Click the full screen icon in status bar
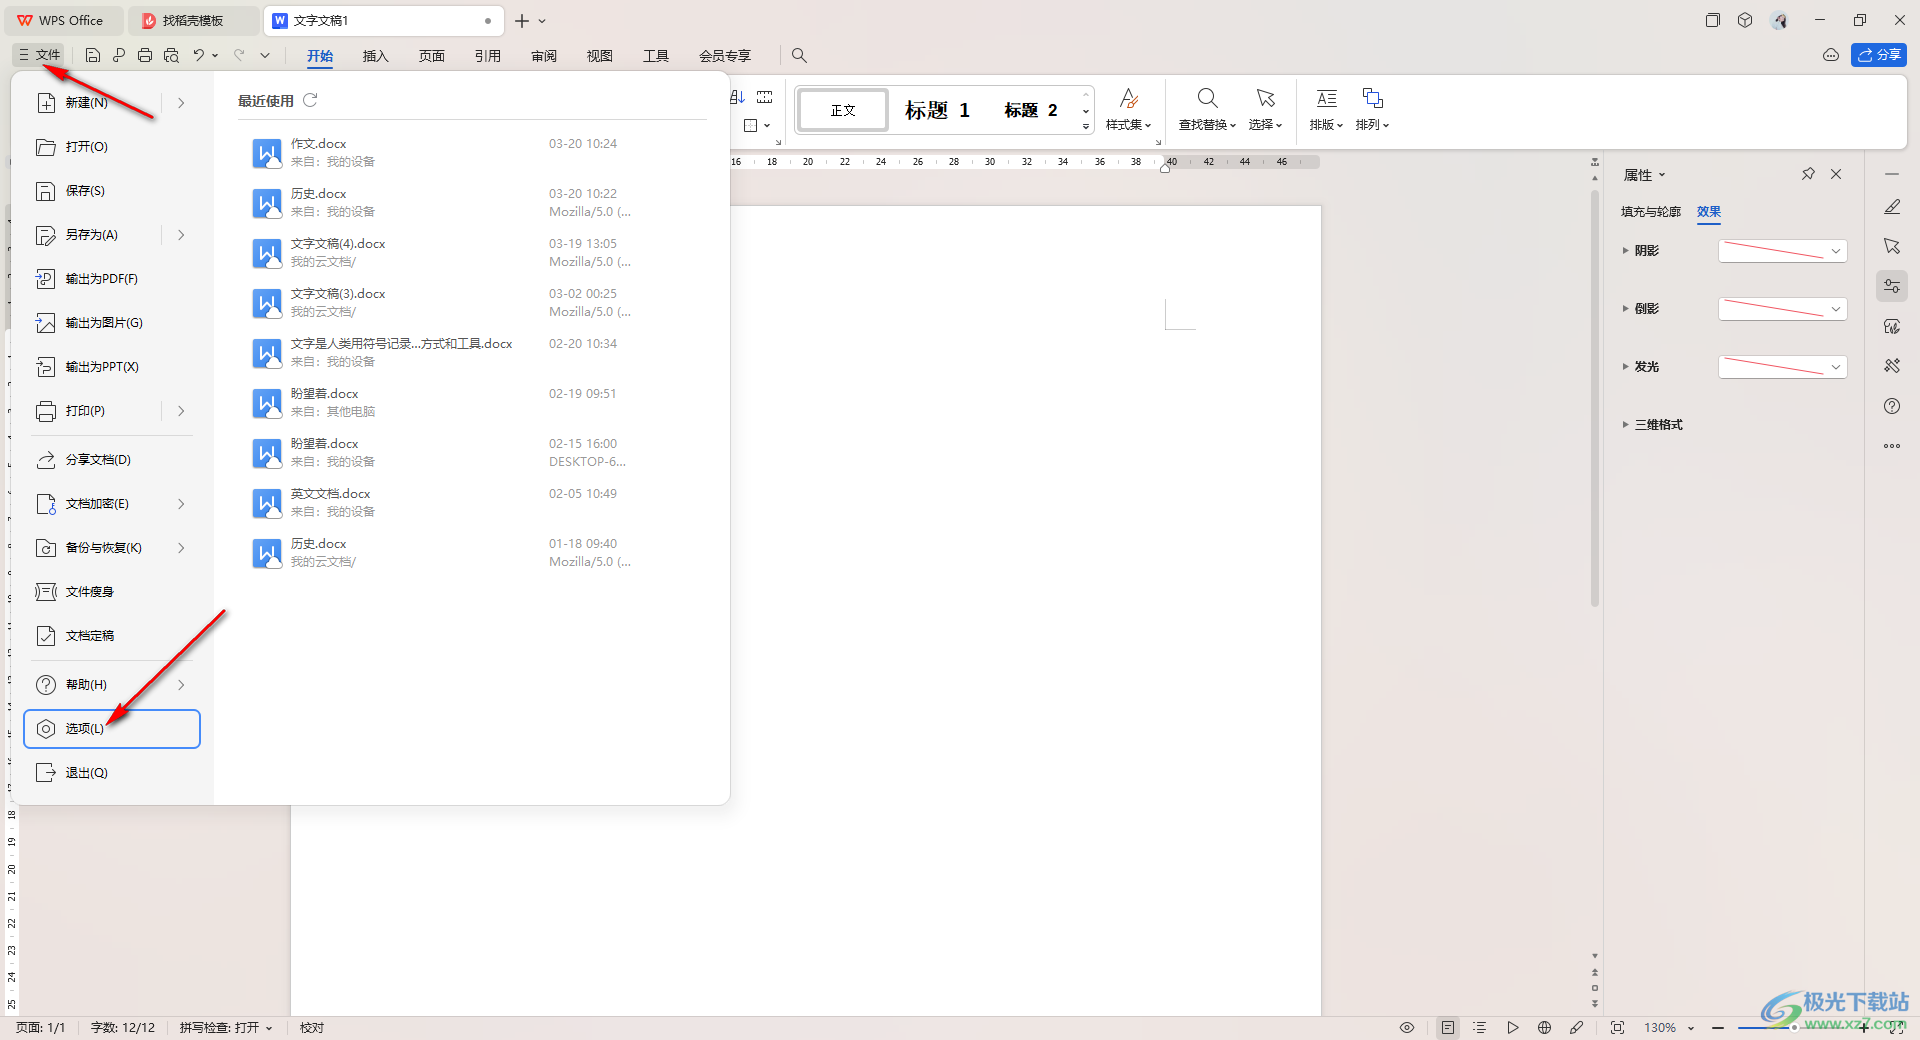 [1618, 1027]
